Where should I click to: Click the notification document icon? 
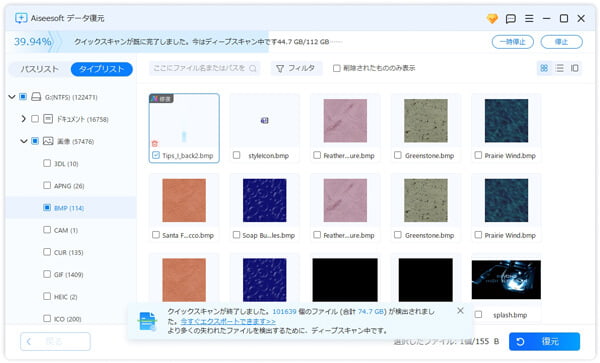(x=147, y=321)
